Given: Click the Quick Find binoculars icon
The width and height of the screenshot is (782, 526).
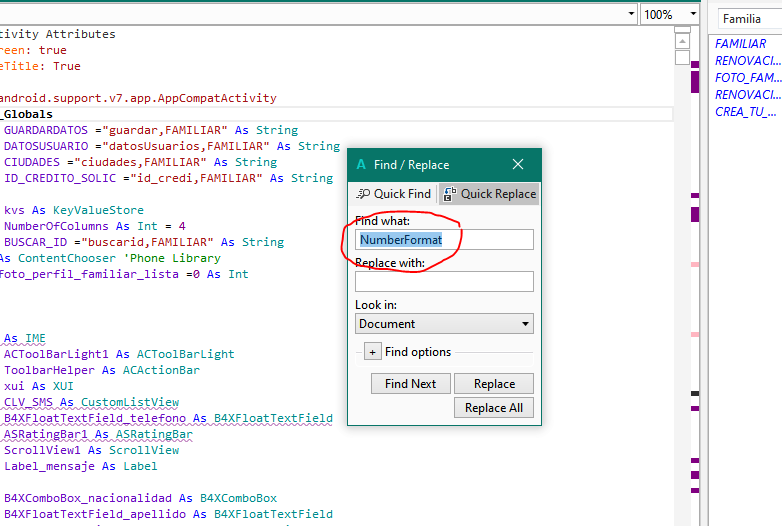Looking at the screenshot, I should [363, 194].
